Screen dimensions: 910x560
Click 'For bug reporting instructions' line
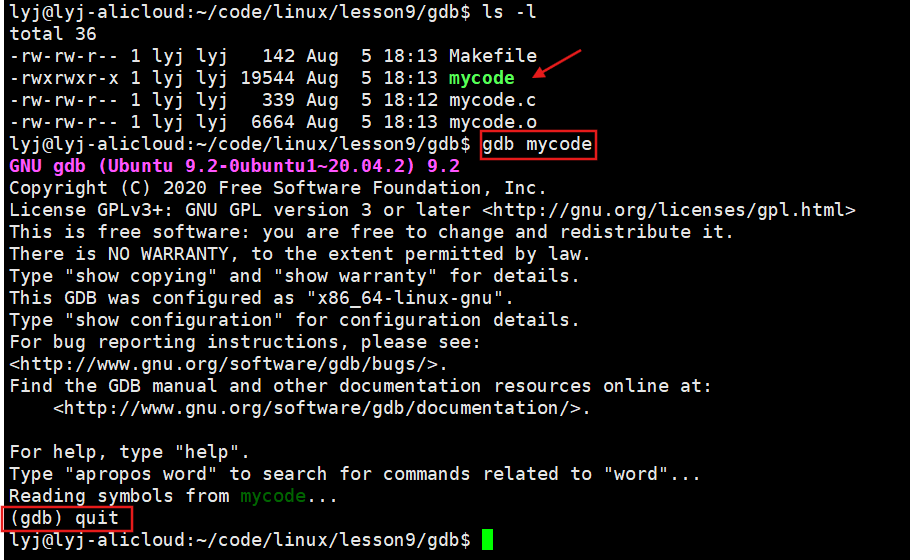(x=245, y=342)
